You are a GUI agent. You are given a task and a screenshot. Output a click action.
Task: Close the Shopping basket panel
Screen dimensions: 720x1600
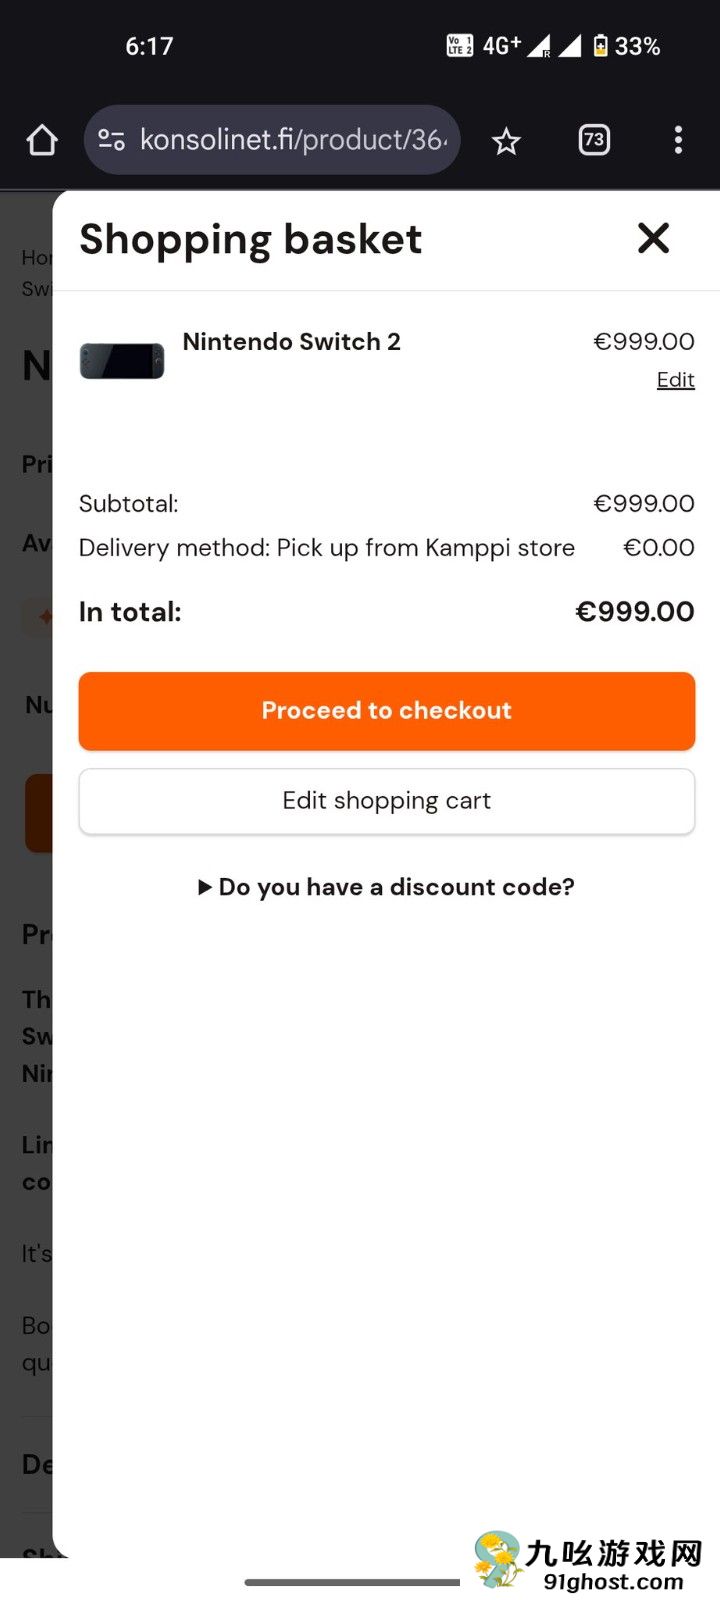tap(653, 238)
